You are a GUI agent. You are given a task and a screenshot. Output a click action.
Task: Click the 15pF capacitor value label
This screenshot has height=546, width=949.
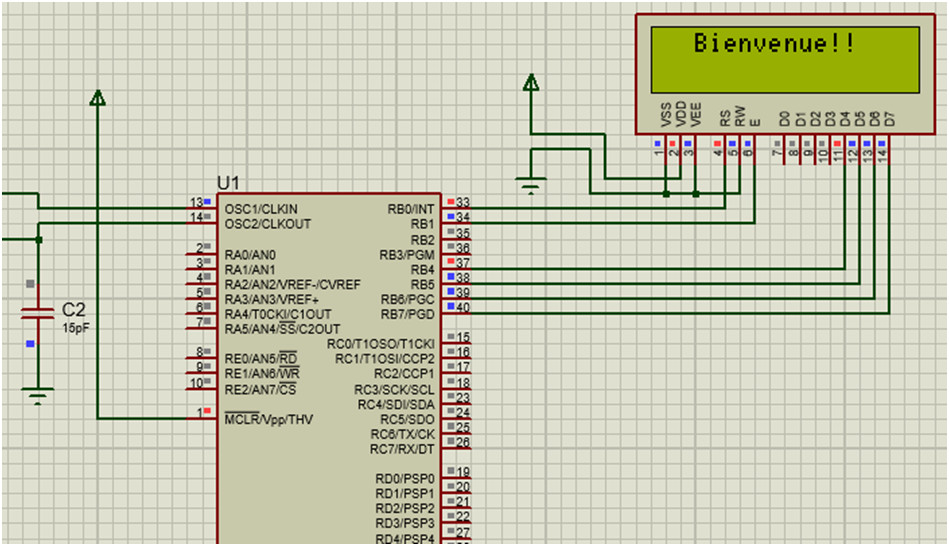76,327
